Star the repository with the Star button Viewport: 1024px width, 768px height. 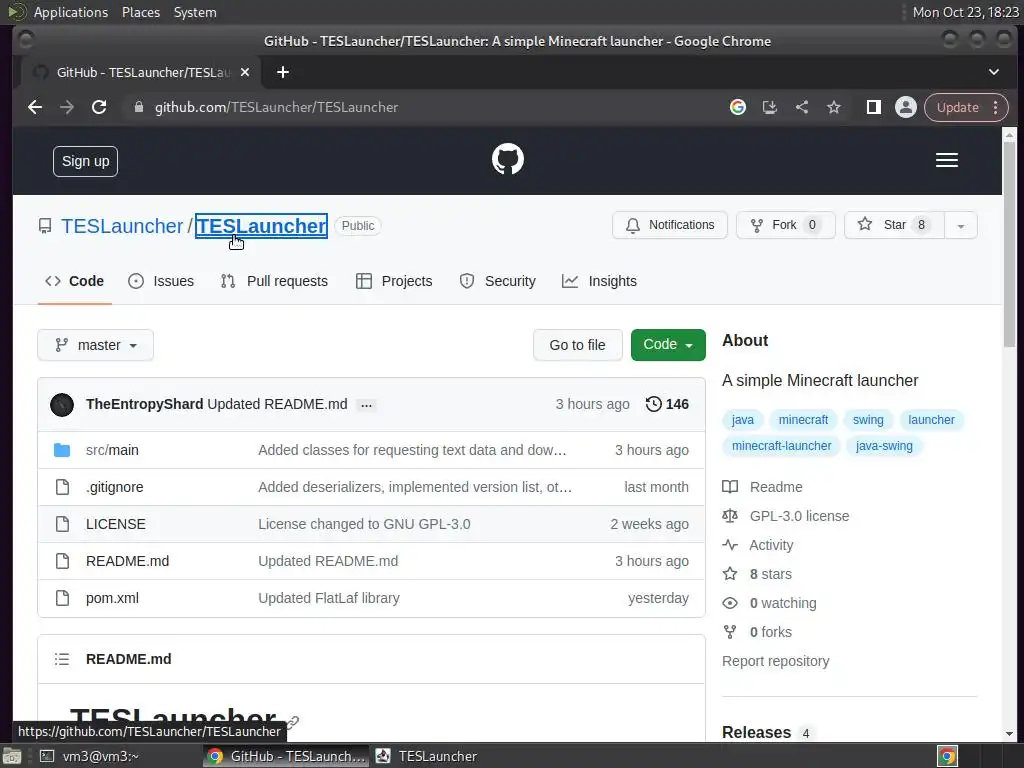[894, 225]
